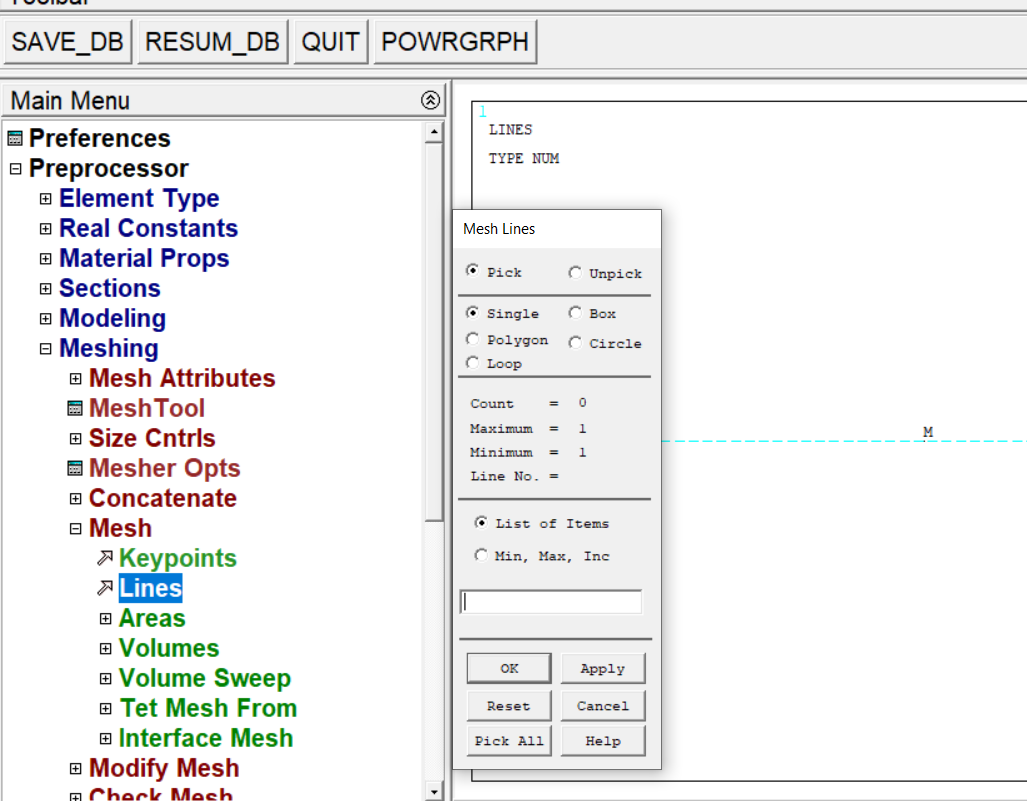Expand the Mesh Attributes node
Screen dimensions: 1027x801
[75, 379]
